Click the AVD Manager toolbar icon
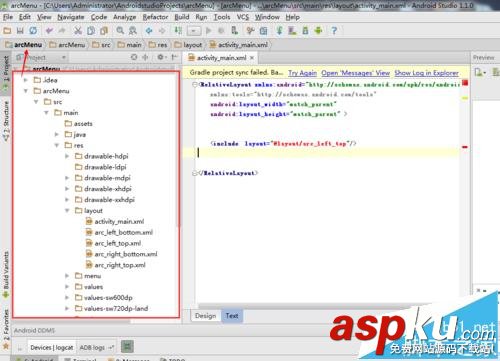The width and height of the screenshot is (500, 361). tap(292, 31)
